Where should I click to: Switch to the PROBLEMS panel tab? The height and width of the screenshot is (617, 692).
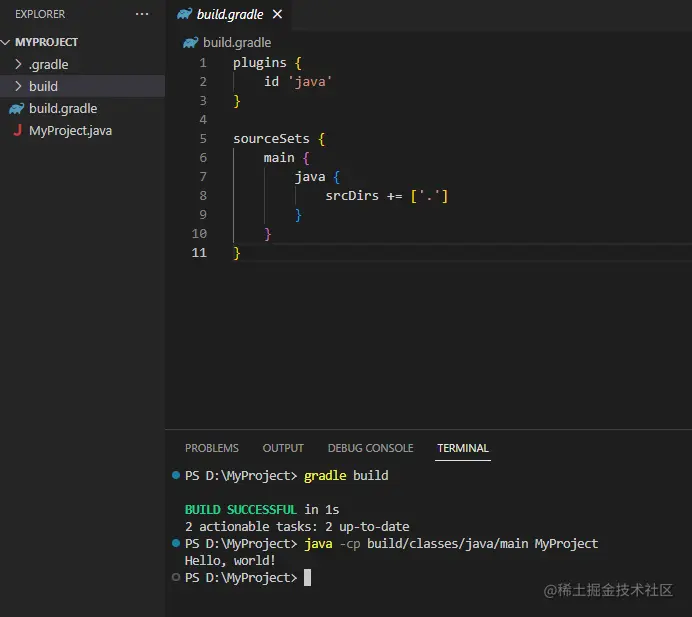[x=212, y=448]
